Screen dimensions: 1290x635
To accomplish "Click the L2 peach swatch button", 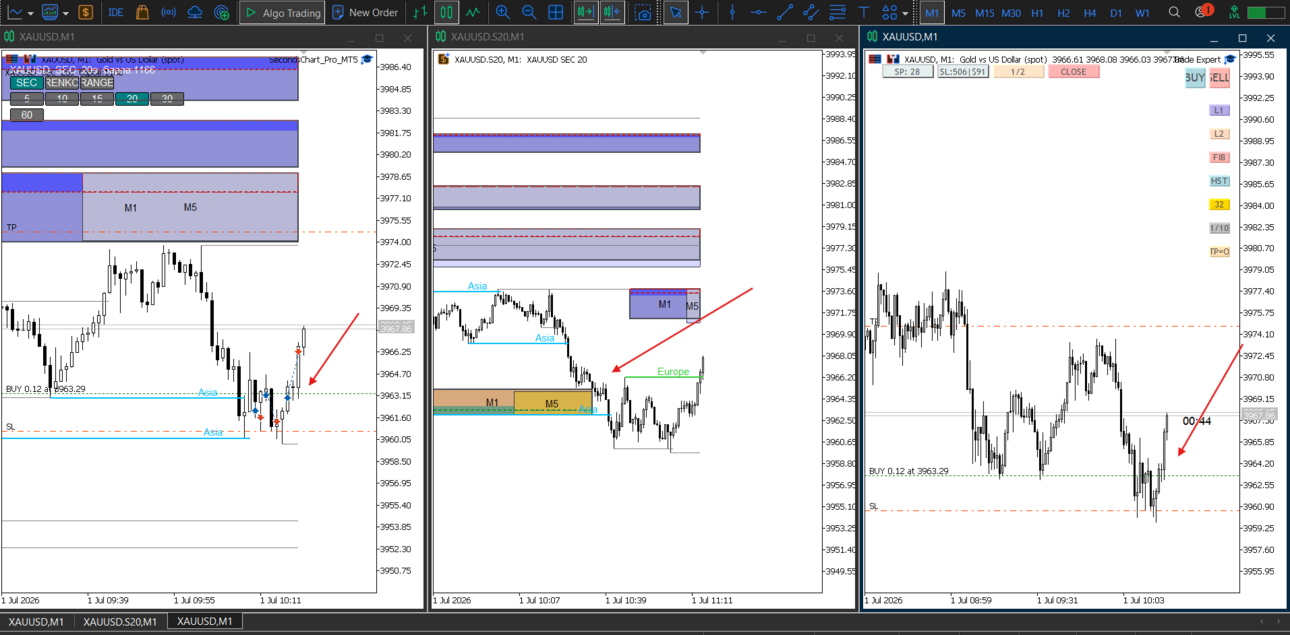I will pos(1219,134).
